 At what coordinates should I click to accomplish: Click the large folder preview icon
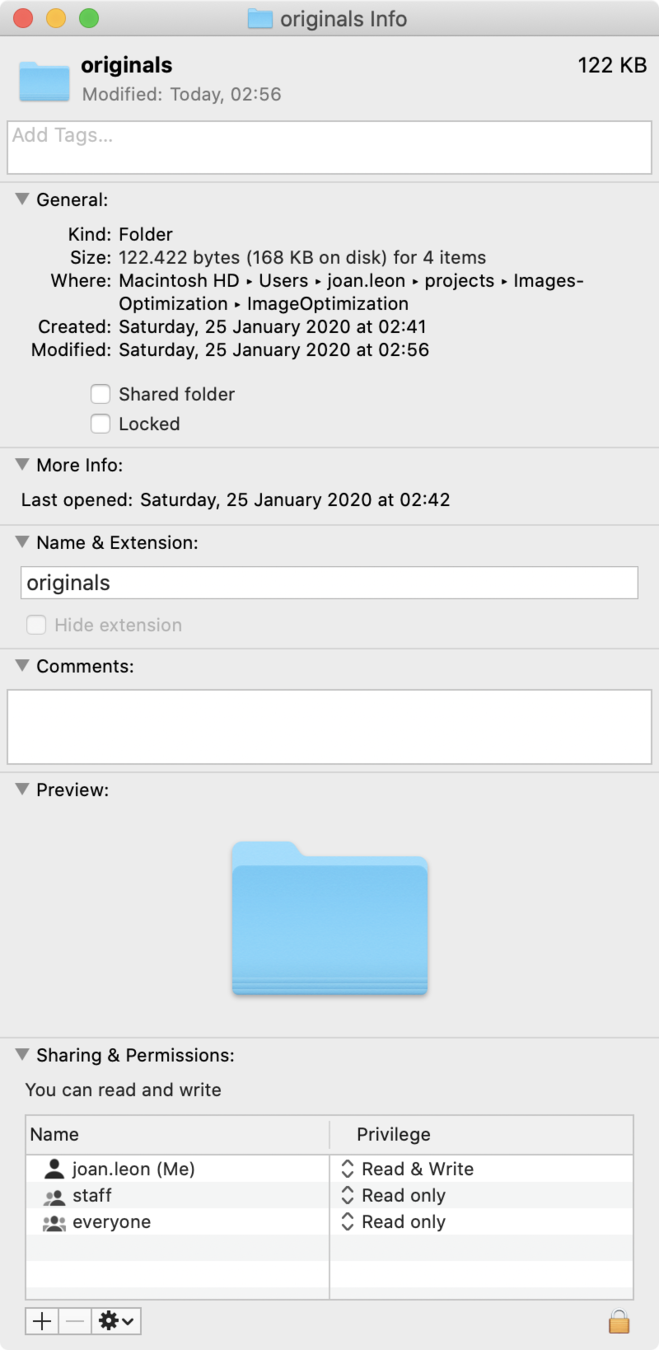point(329,918)
